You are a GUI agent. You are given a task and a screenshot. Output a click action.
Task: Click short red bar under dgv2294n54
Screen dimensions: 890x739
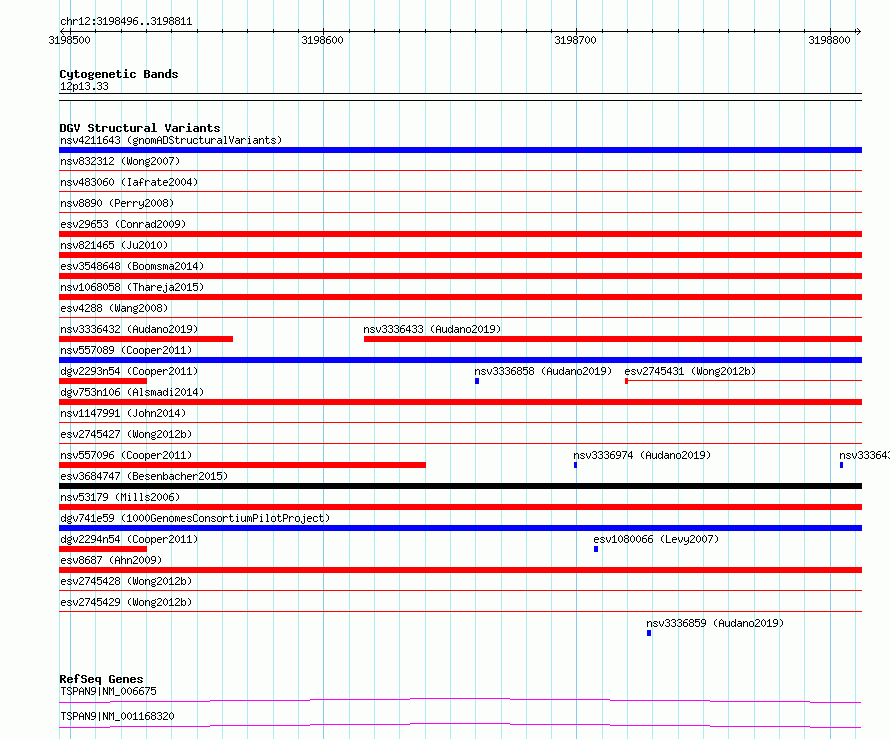103,549
